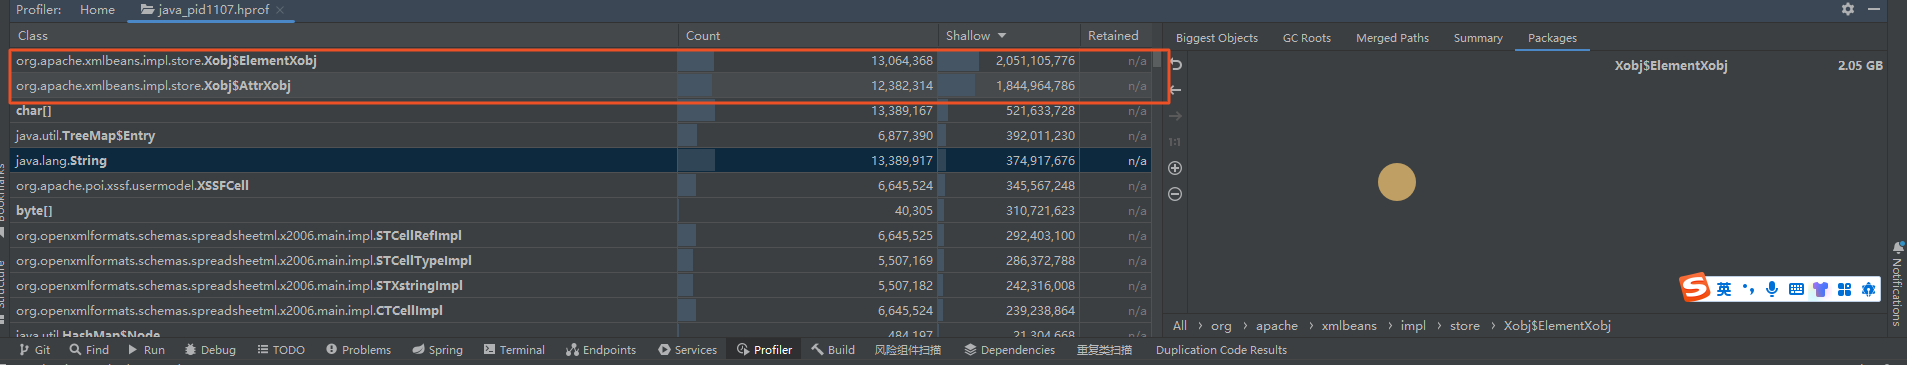Screen dimensions: 1907x365
Task: Select the byte[] class row
Action: (x=580, y=211)
